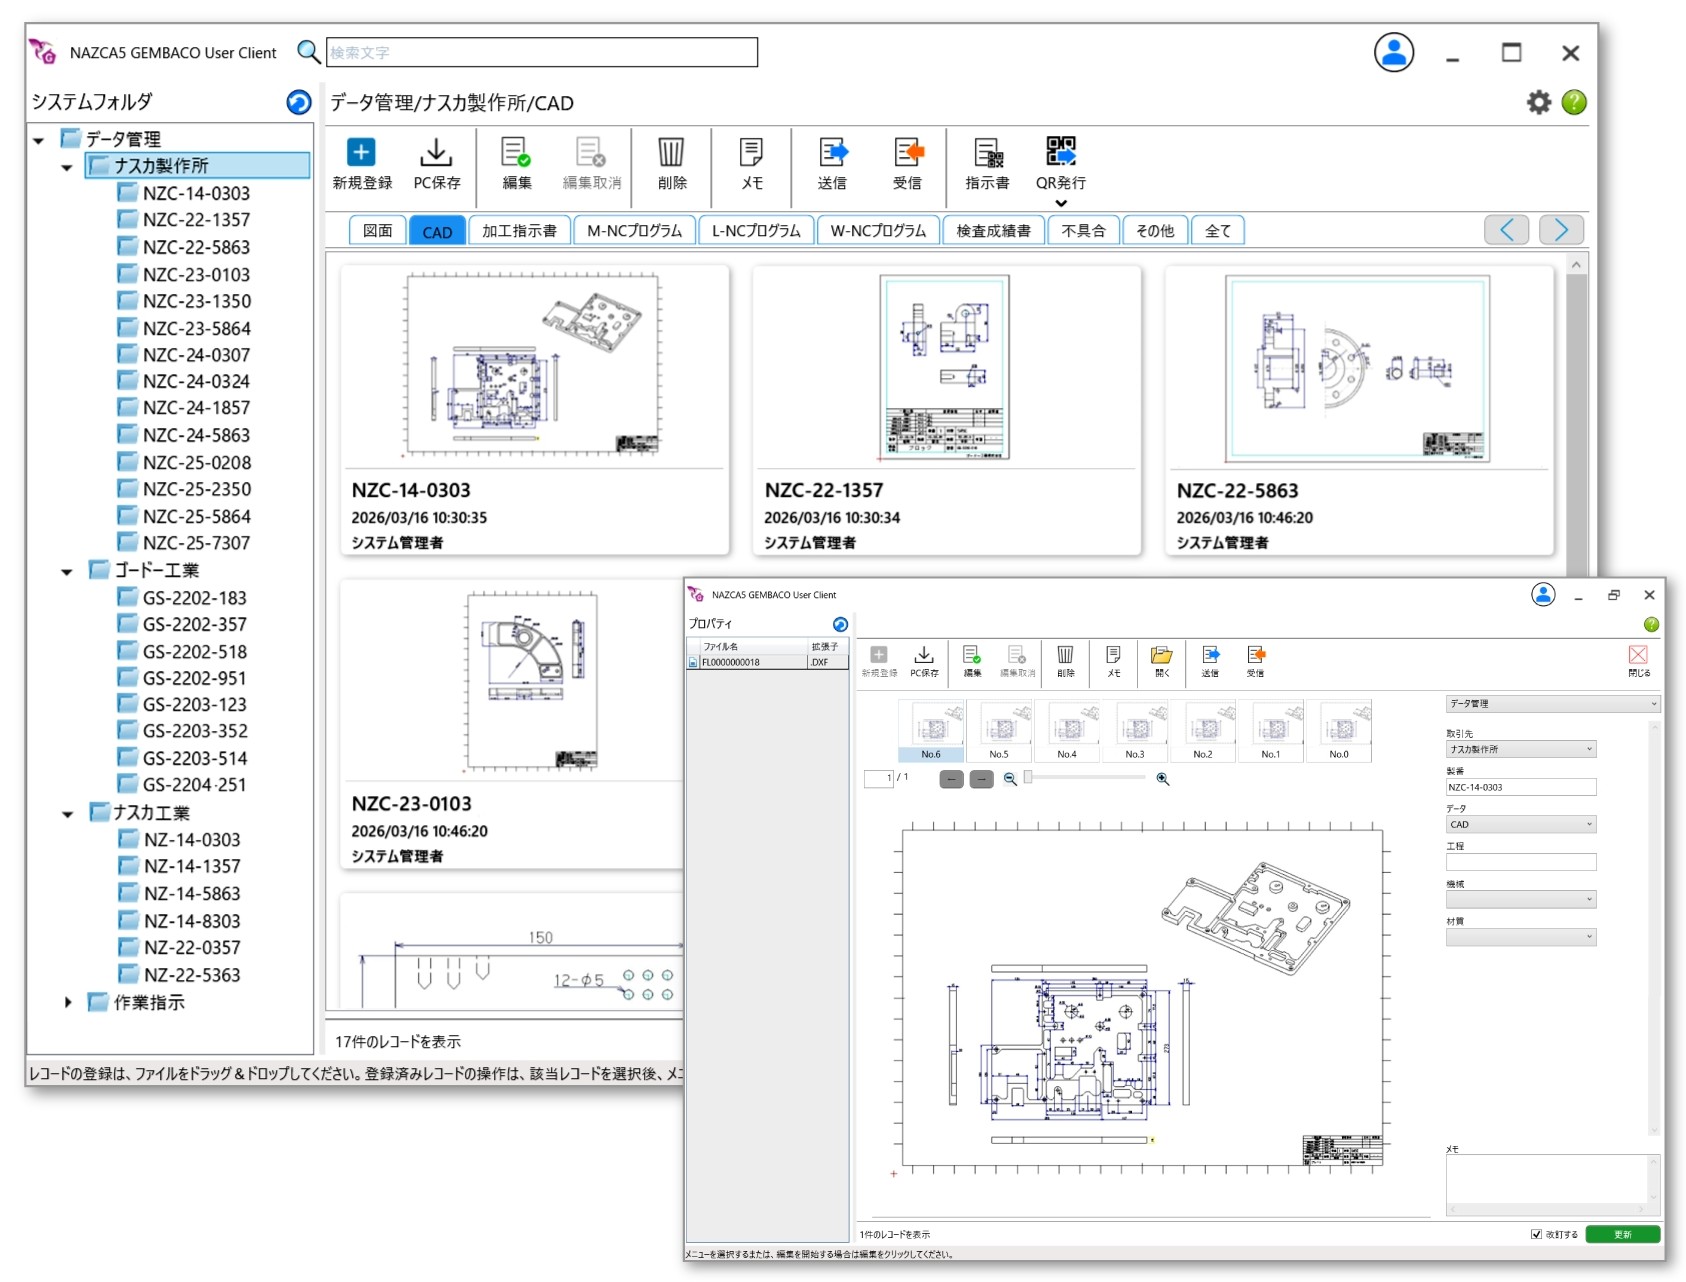The image size is (1686, 1282).
Task: Select No.3 revision thumbnail
Action: [1135, 731]
